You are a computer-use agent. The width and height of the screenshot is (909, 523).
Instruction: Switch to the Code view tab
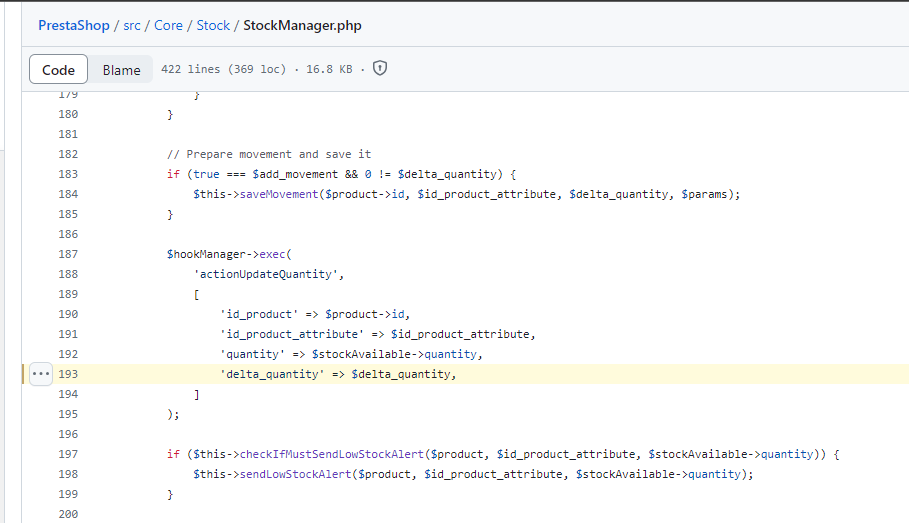(59, 70)
